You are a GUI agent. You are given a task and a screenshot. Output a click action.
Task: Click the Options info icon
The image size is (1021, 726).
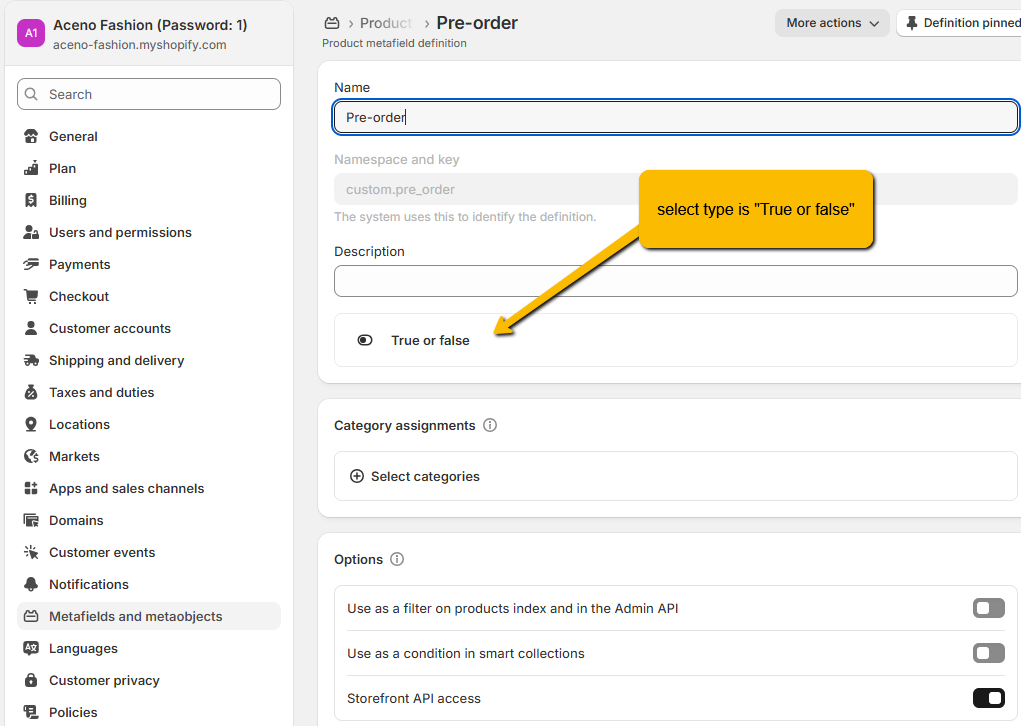pyautogui.click(x=397, y=559)
